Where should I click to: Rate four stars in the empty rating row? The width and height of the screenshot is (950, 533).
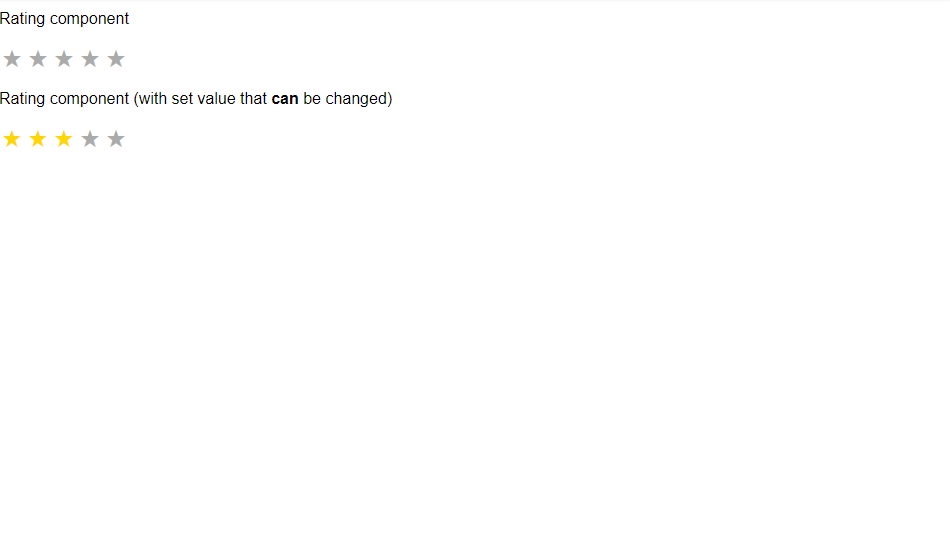click(x=90, y=59)
